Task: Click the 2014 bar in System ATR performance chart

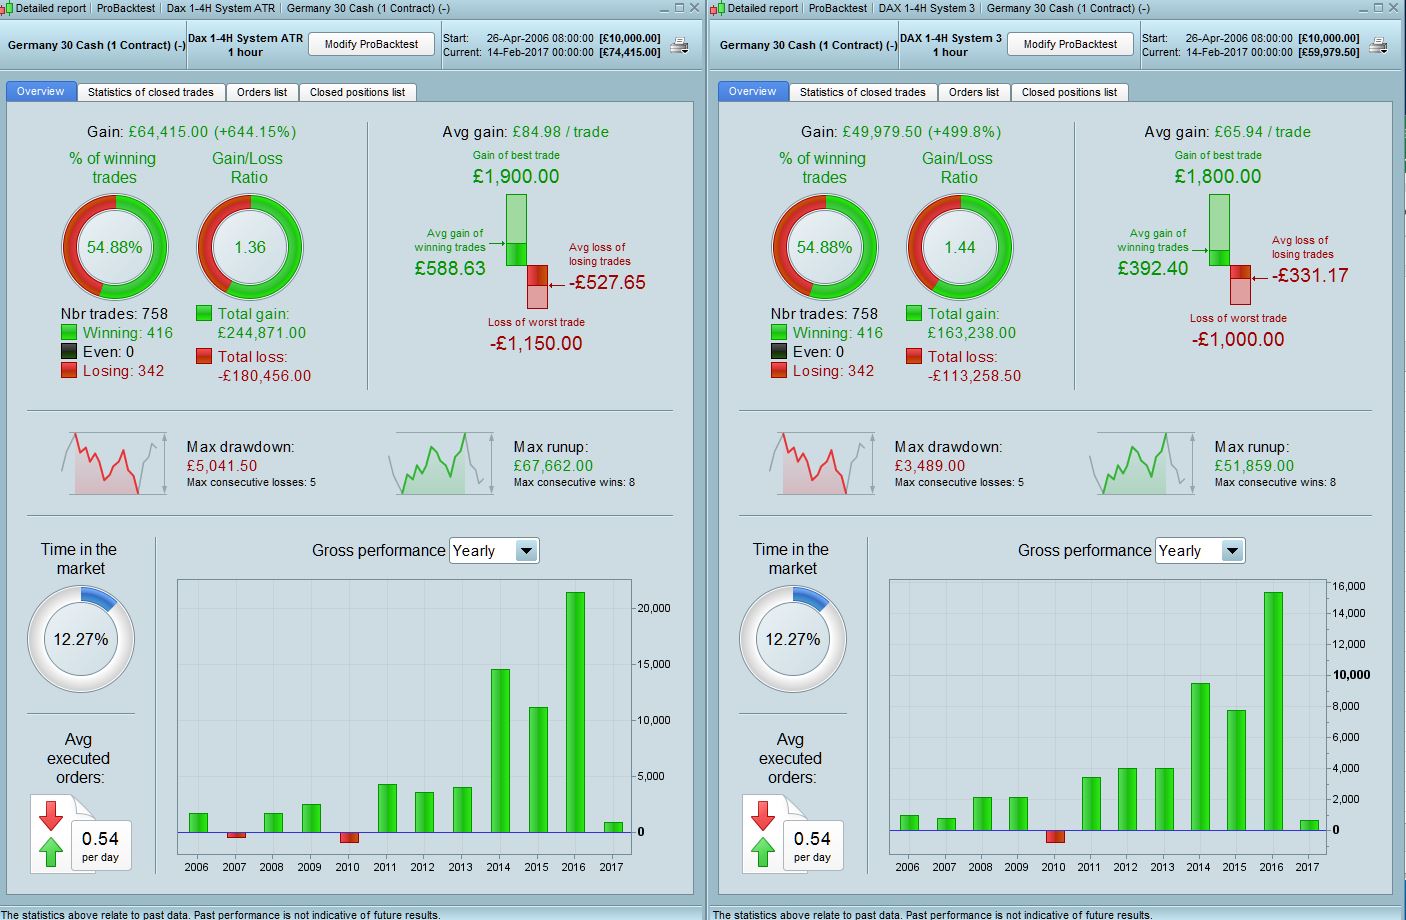Action: 500,751
